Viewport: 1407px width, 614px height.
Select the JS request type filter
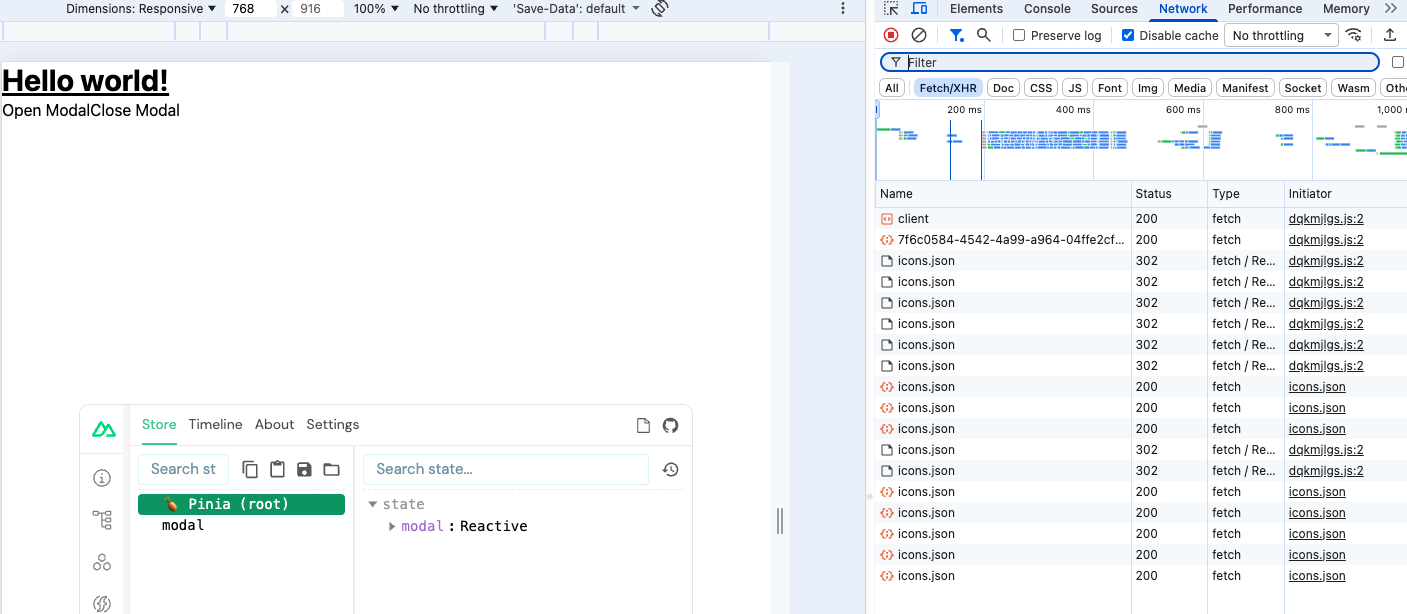coord(1075,88)
